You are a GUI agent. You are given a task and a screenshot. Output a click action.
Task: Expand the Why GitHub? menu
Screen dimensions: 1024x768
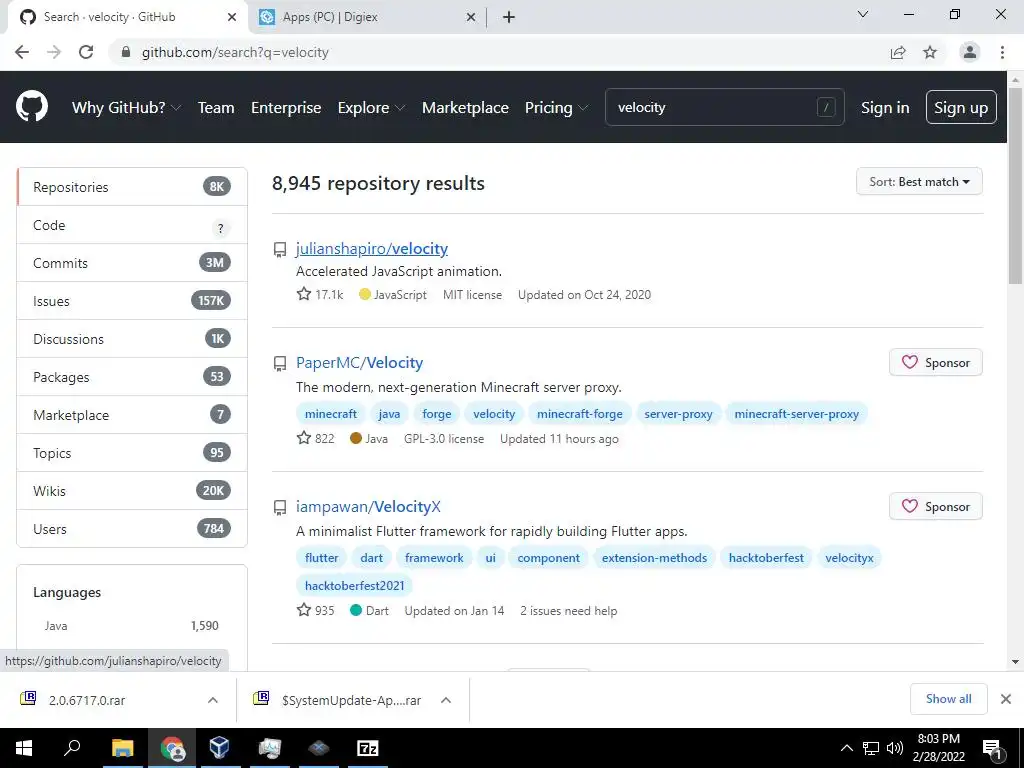126,107
